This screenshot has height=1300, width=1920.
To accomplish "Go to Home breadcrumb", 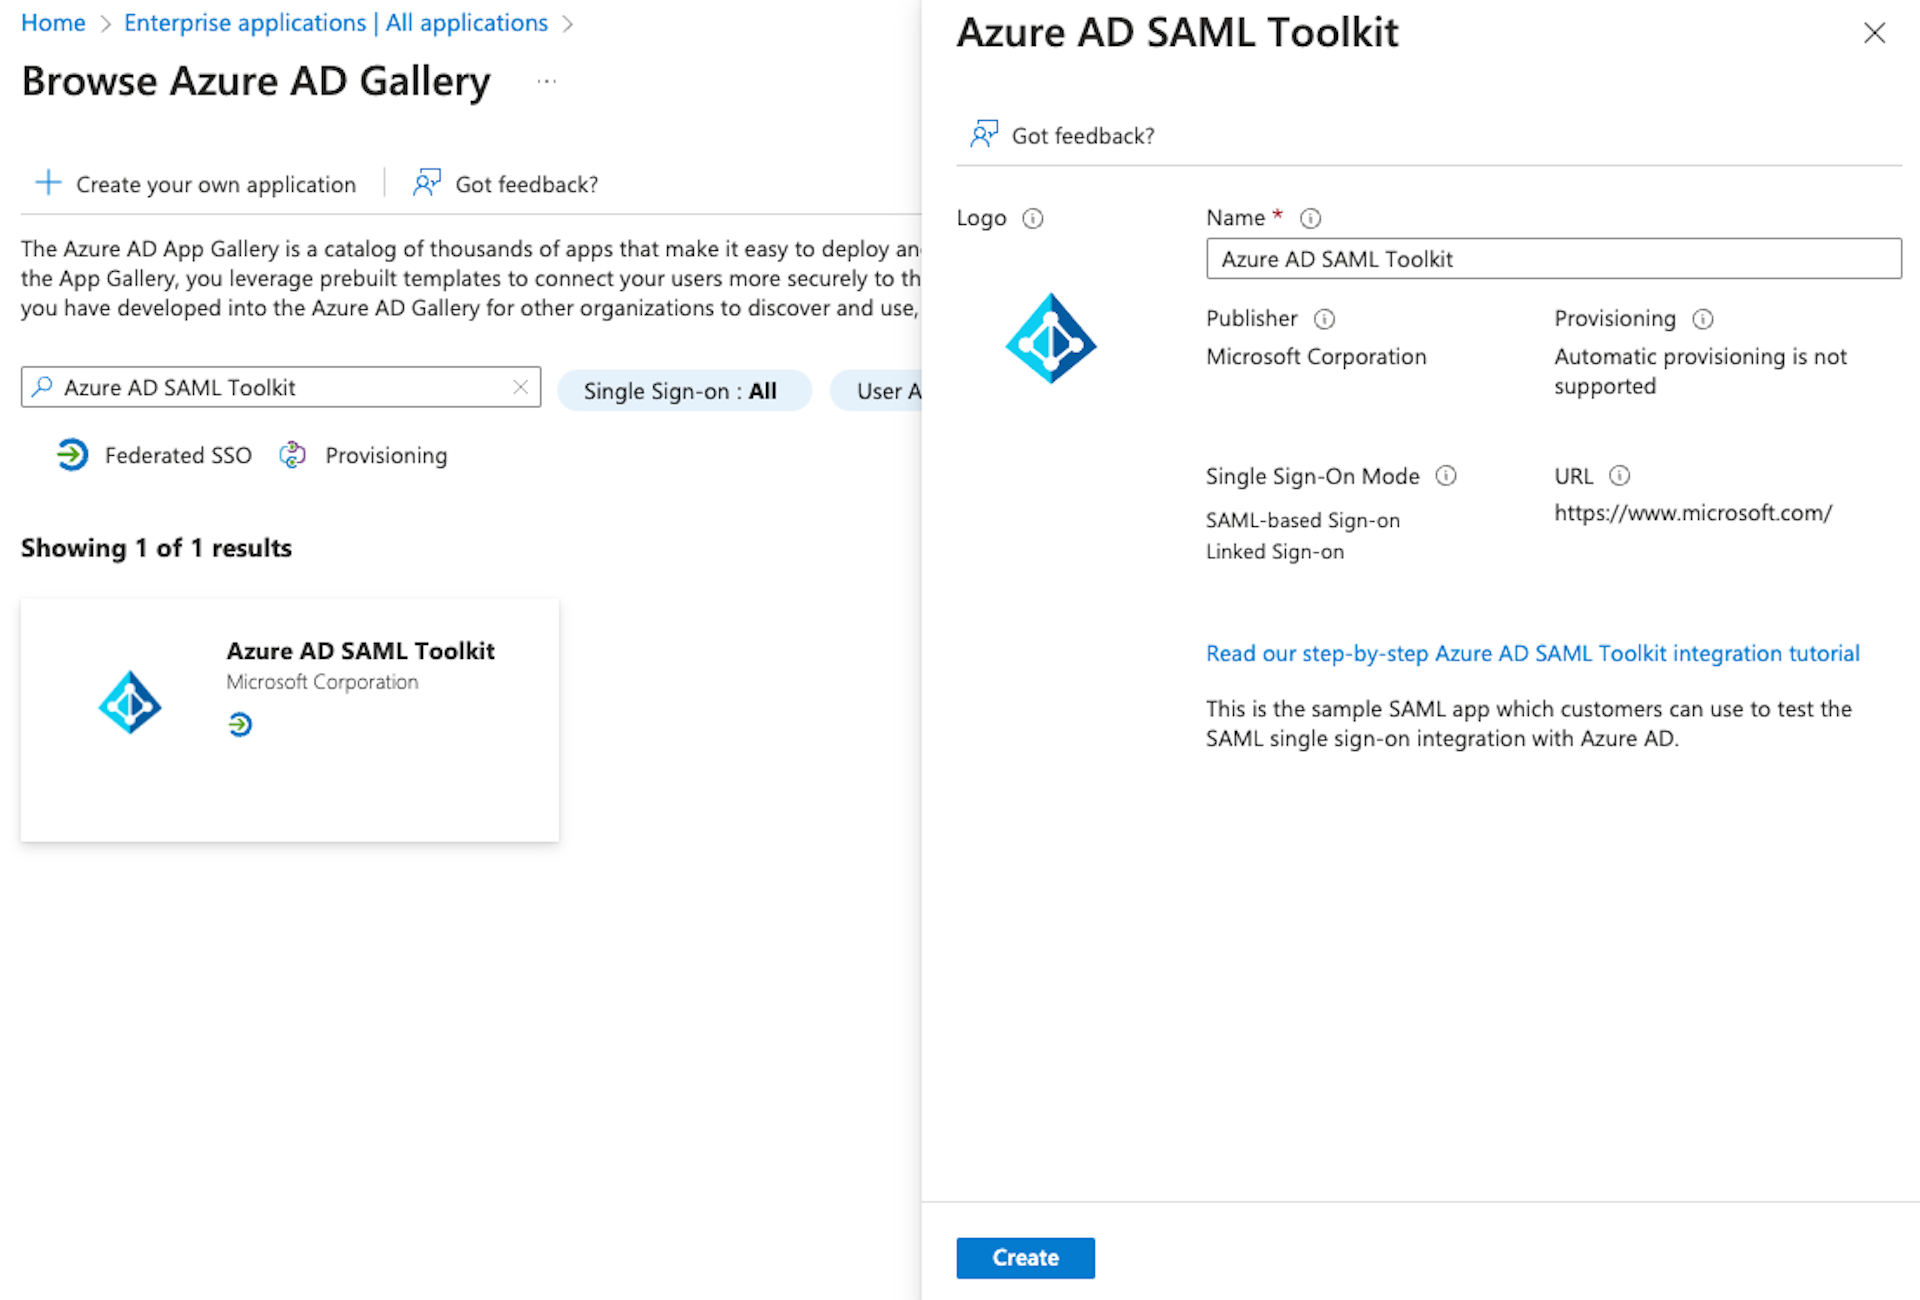I will [x=53, y=23].
